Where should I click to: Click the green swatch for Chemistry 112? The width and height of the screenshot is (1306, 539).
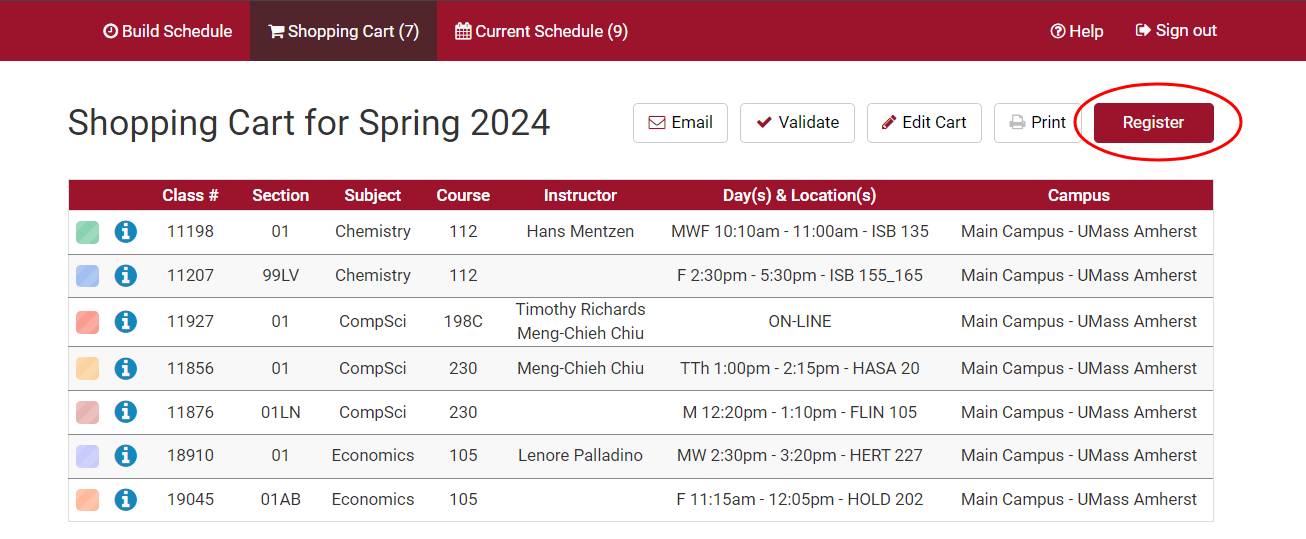88,232
